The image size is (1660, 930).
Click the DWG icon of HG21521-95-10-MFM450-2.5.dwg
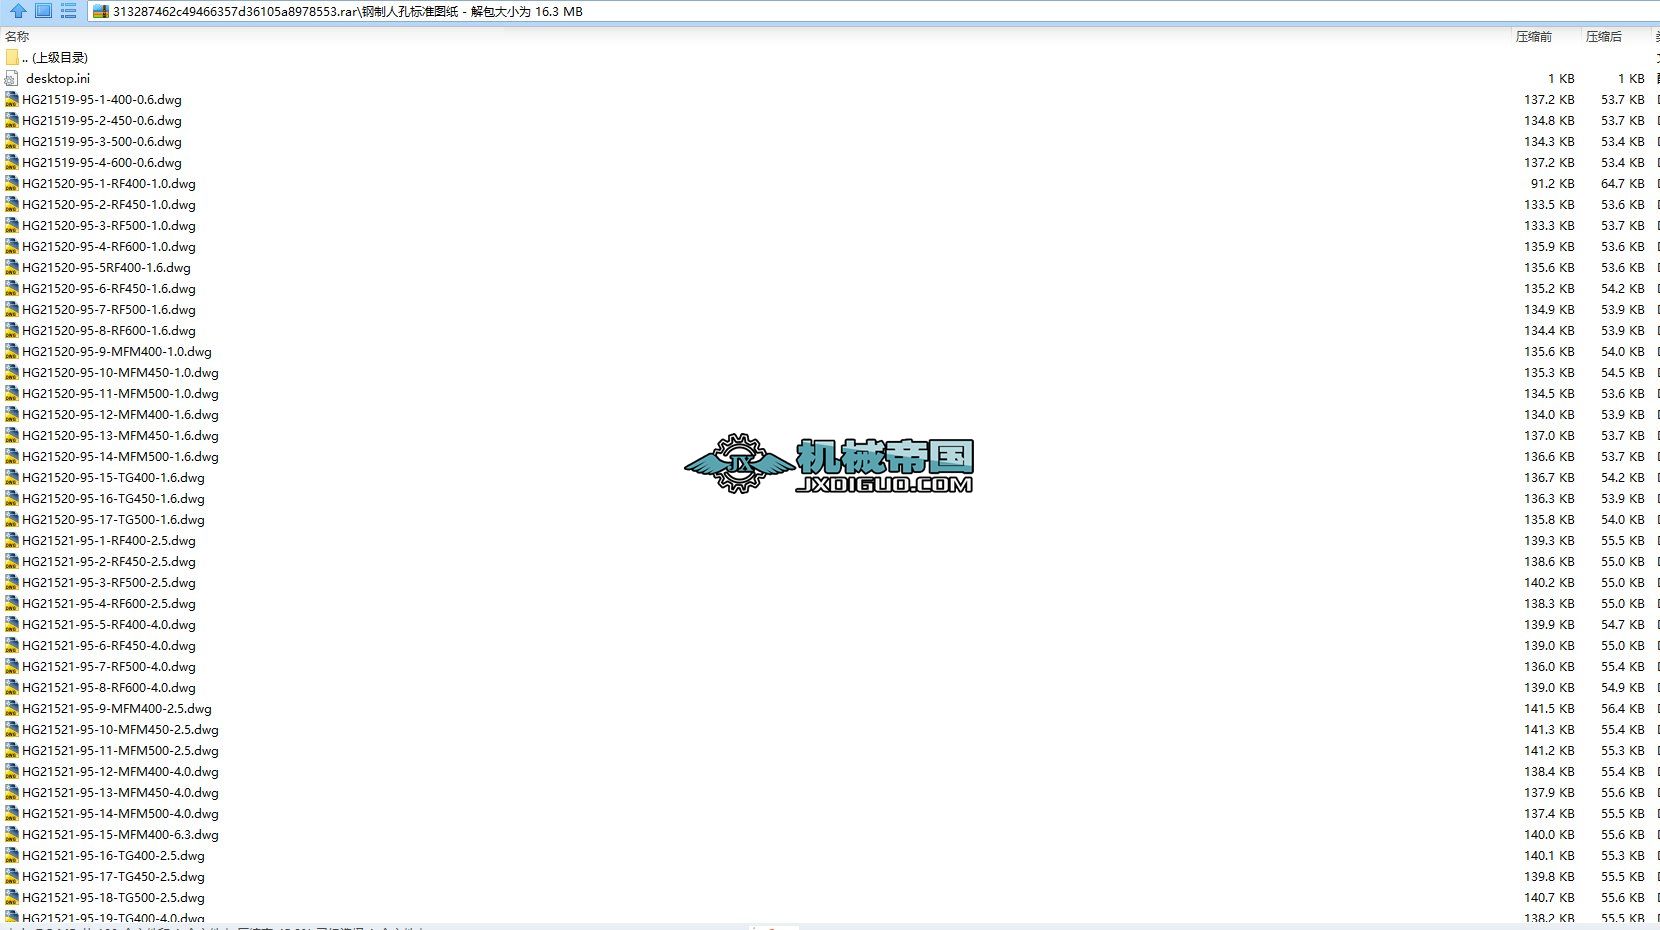coord(12,729)
